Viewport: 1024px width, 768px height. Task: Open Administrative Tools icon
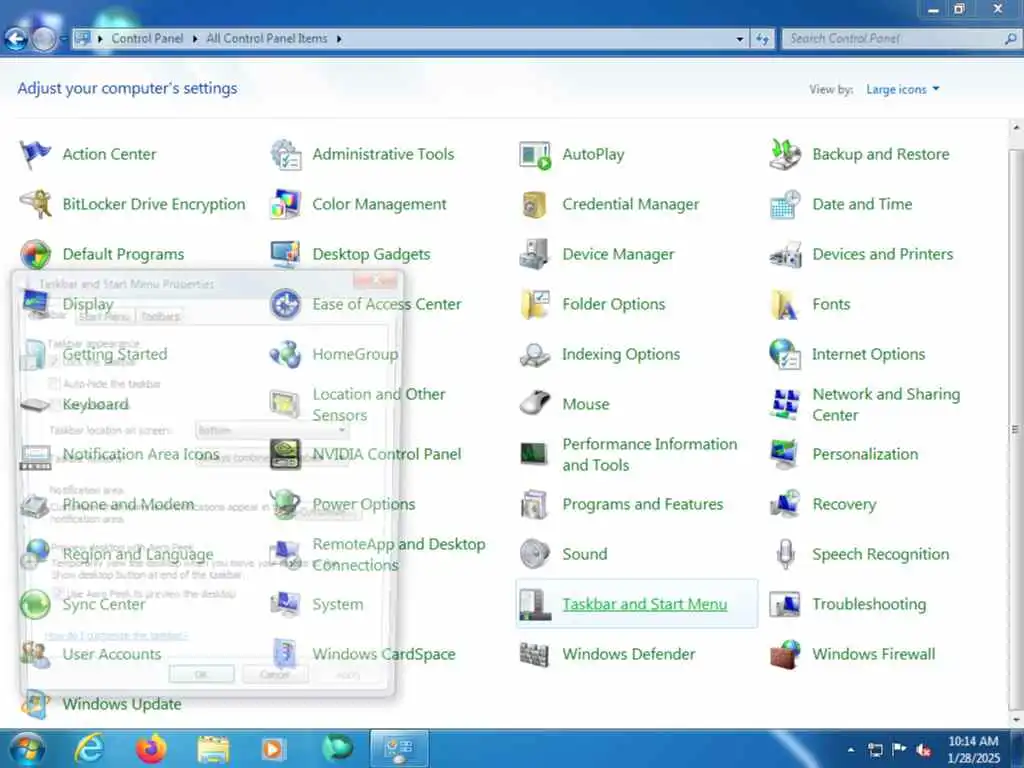[x=285, y=154]
